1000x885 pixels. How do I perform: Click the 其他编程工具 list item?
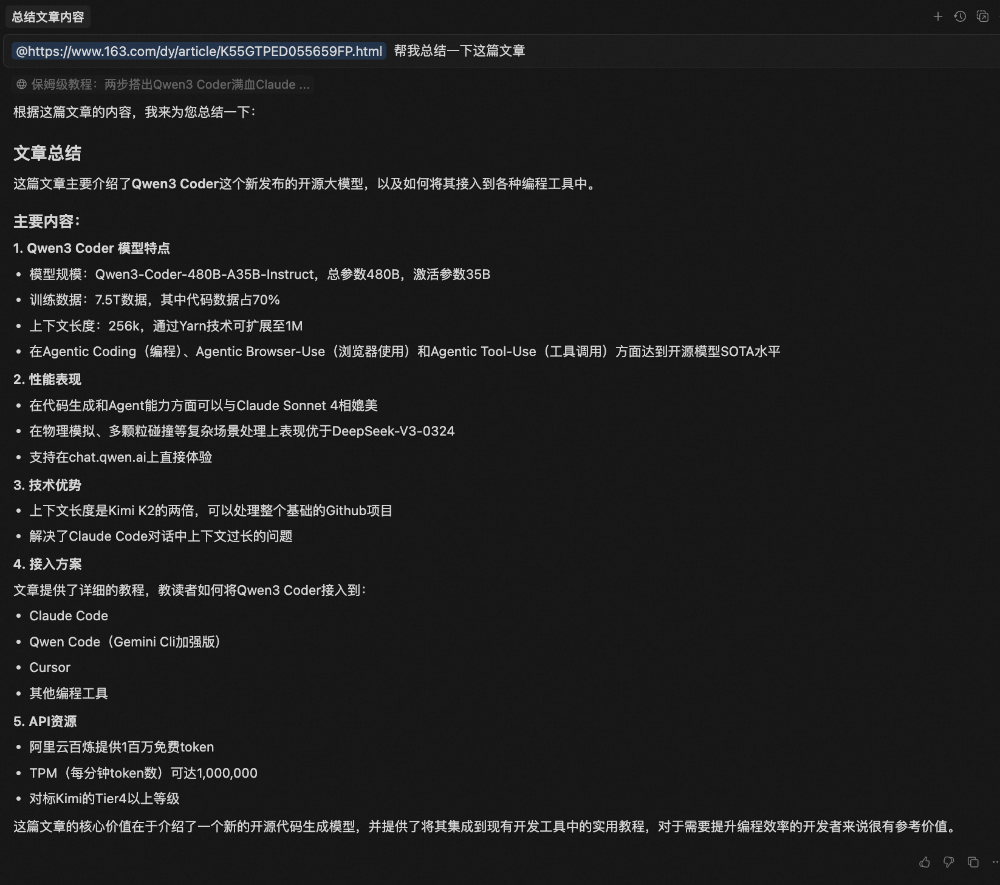click(69, 694)
